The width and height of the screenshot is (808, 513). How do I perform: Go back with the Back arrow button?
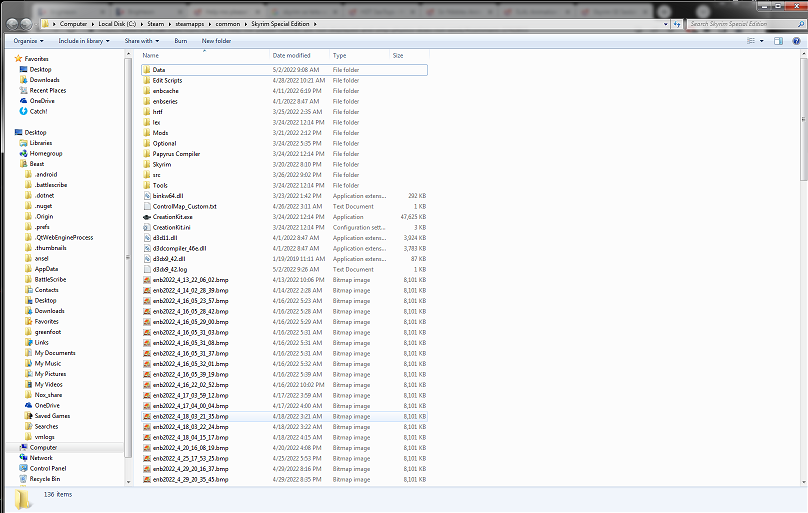[x=12, y=24]
